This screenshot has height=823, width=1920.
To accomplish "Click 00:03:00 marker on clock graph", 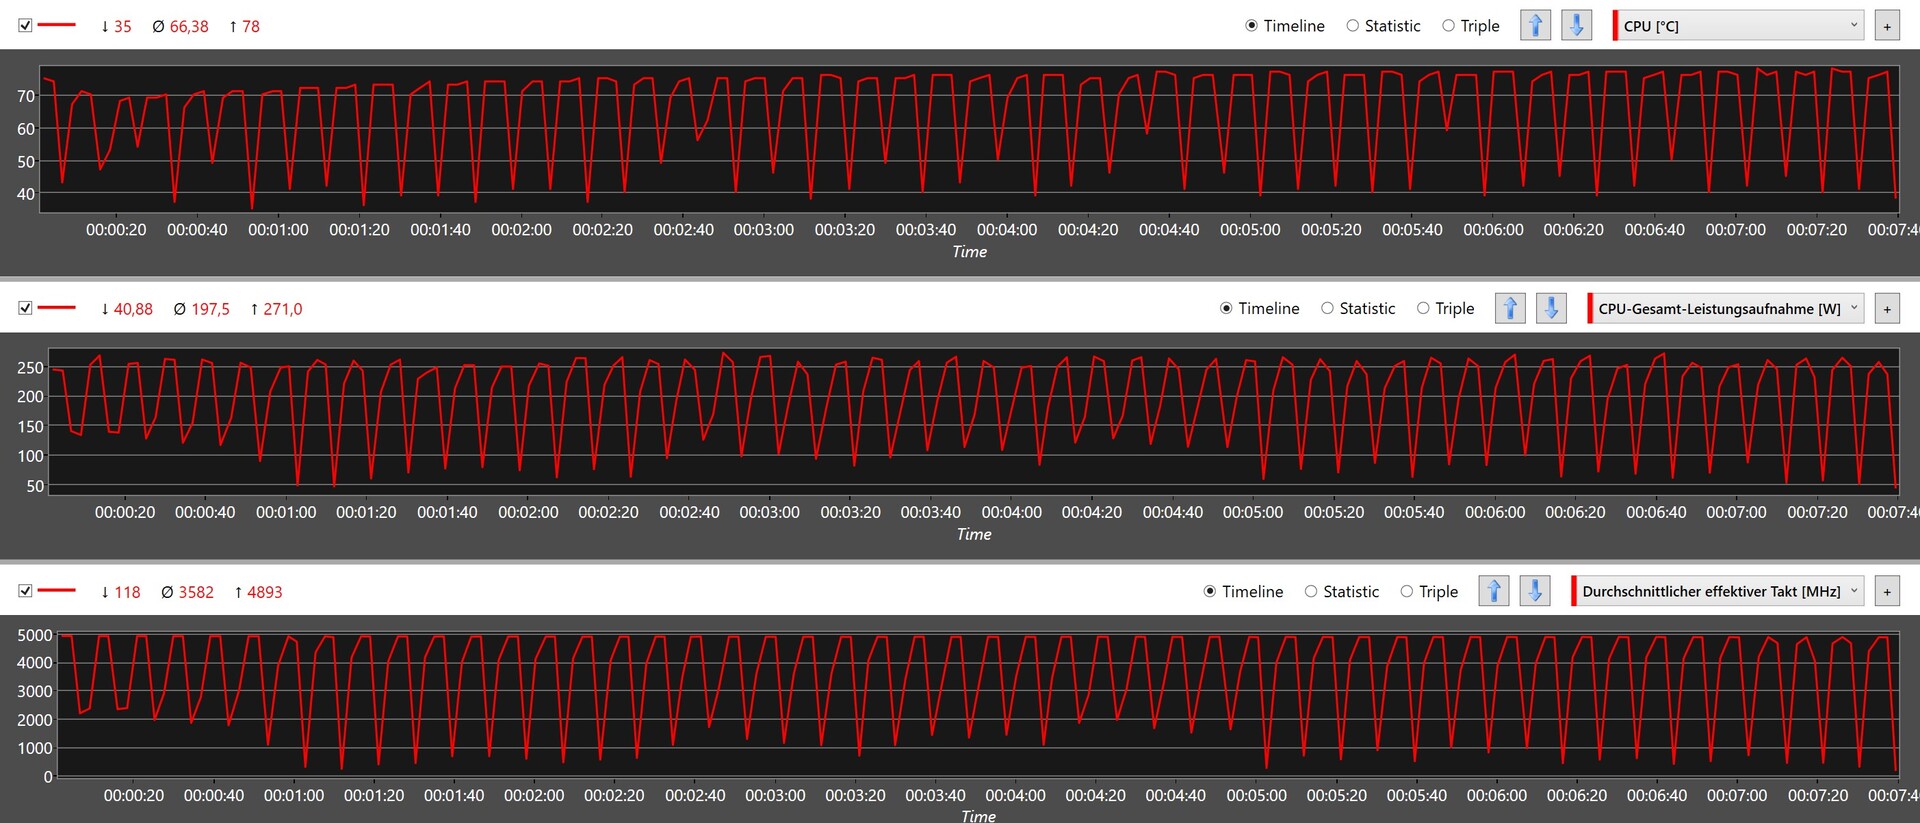I will coord(775,795).
